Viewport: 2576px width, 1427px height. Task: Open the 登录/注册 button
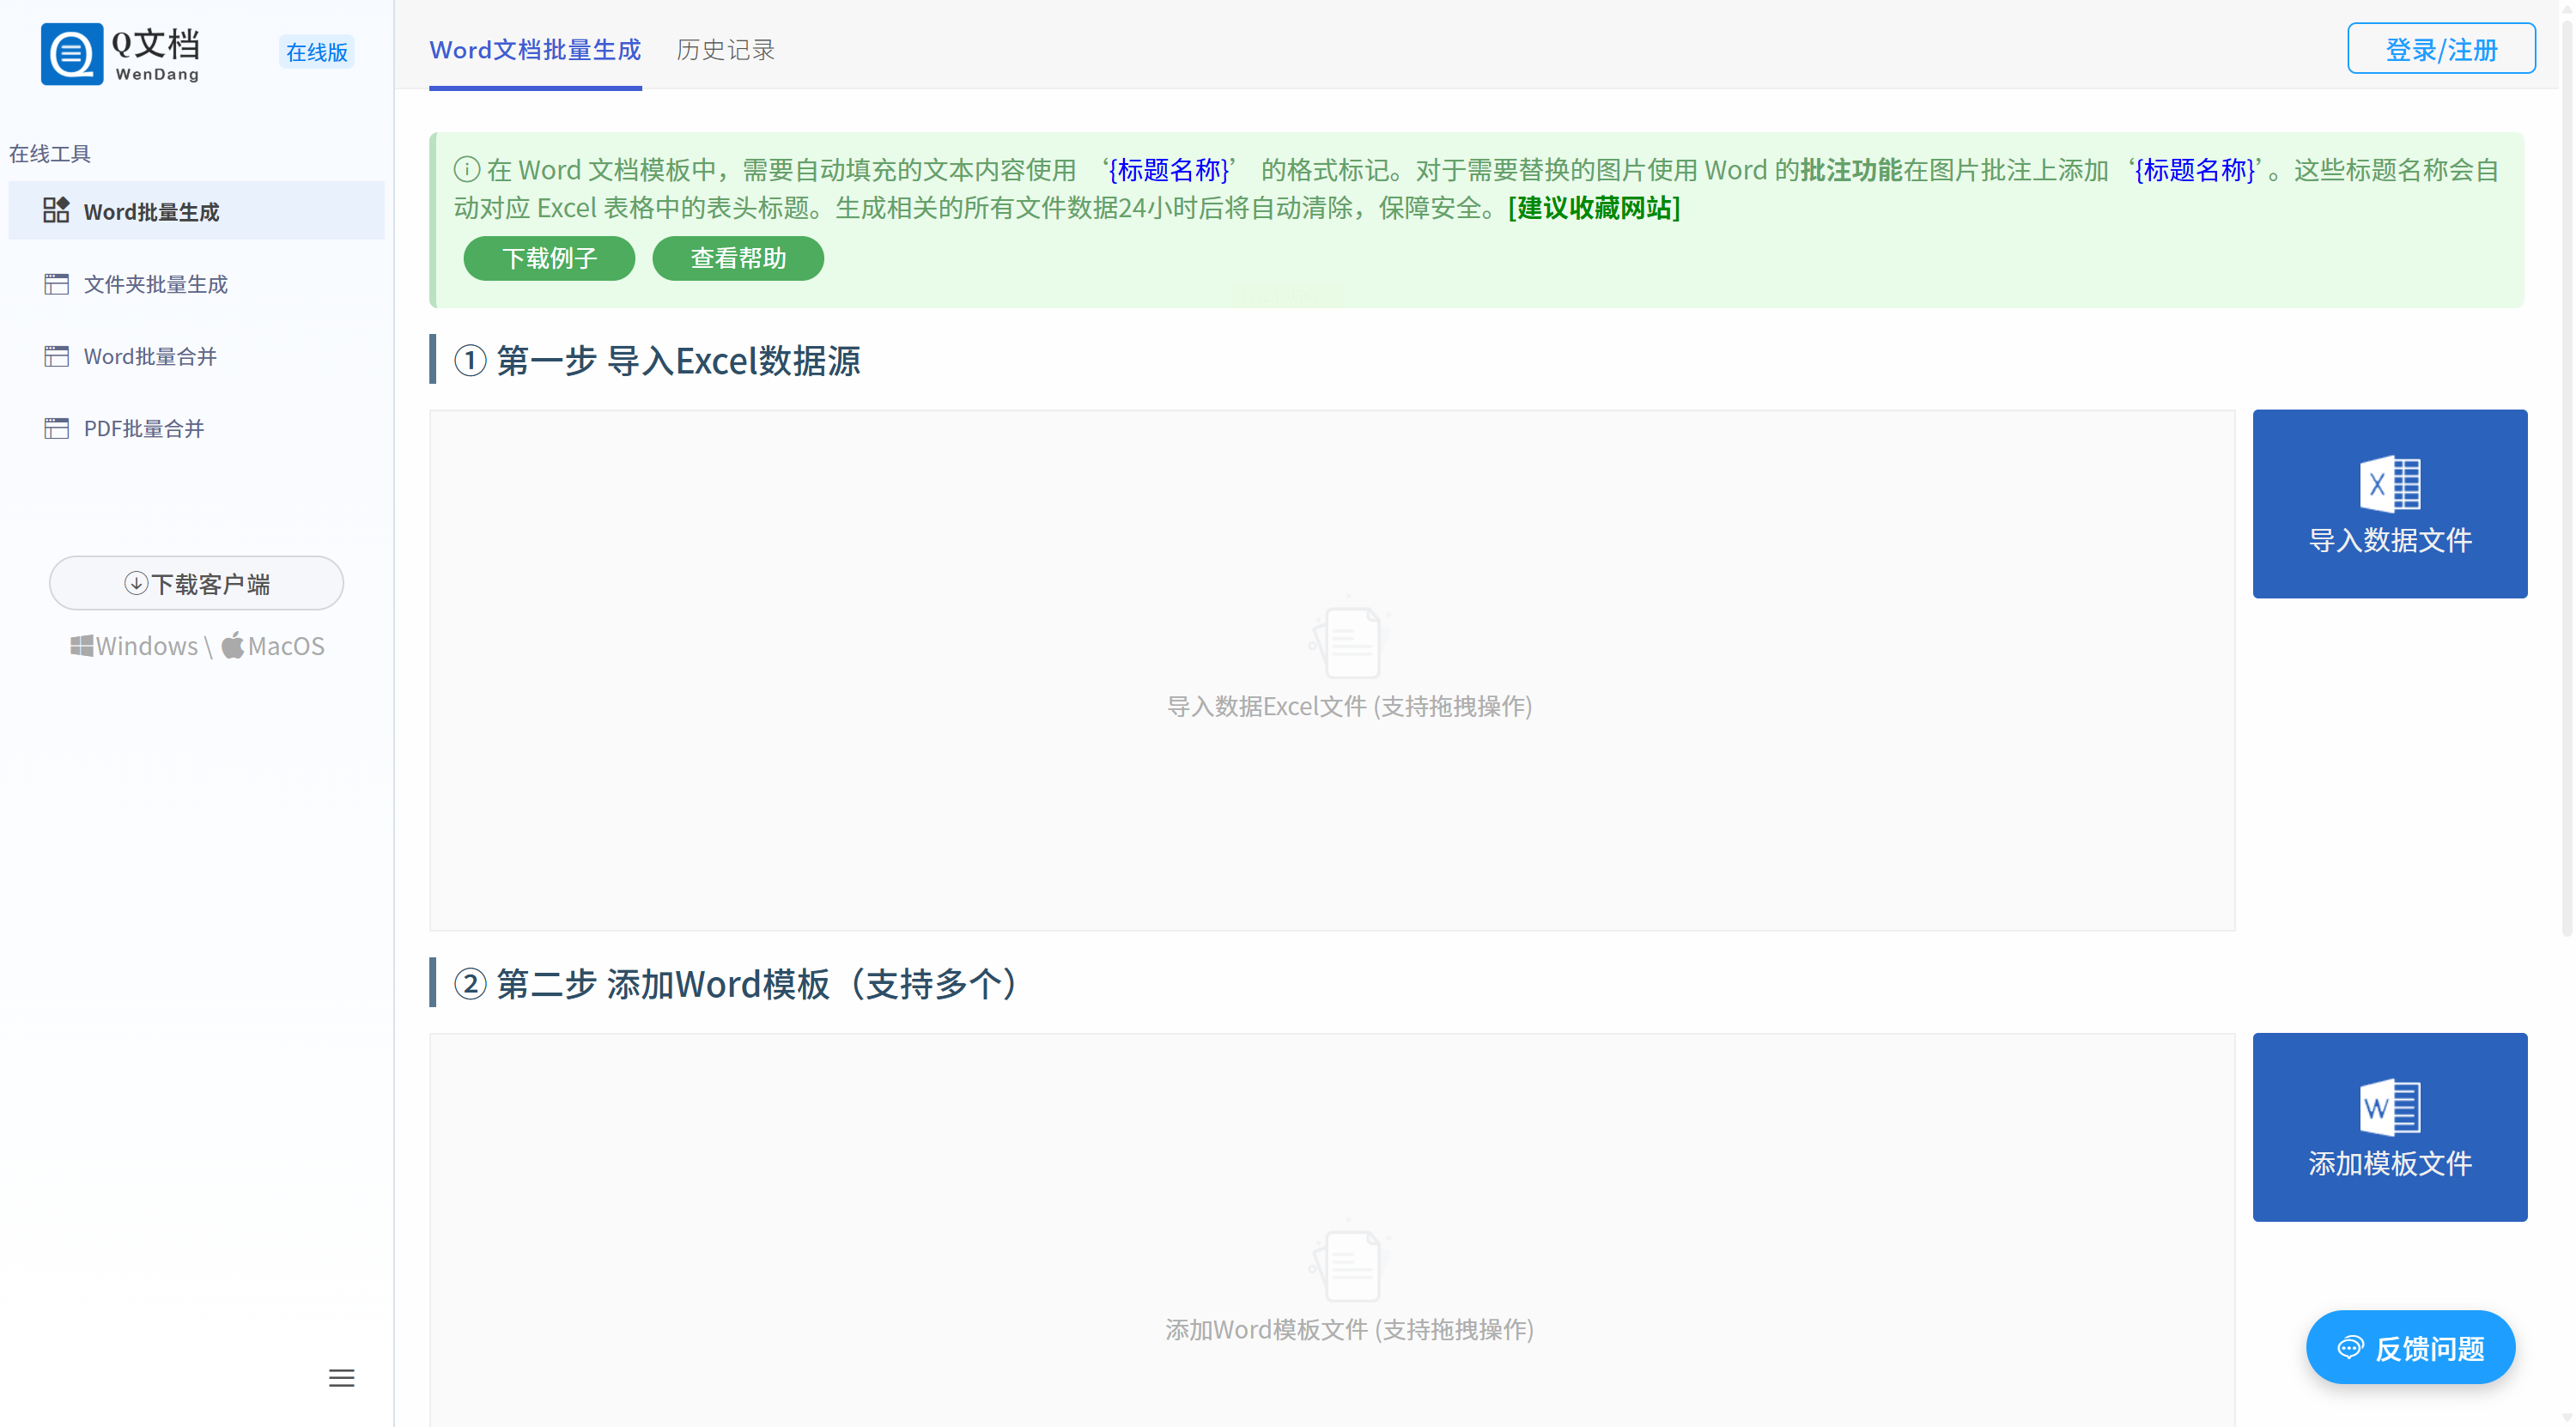2440,49
